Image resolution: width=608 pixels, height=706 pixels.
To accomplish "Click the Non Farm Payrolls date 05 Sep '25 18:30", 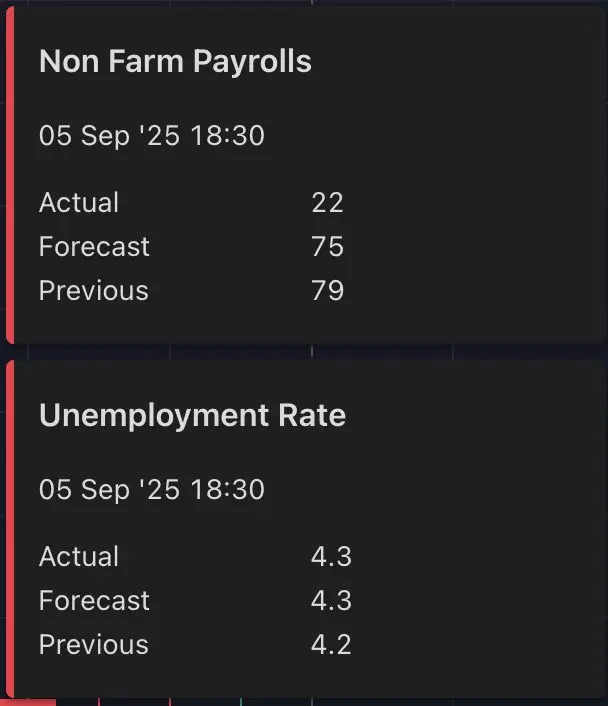I will [152, 136].
